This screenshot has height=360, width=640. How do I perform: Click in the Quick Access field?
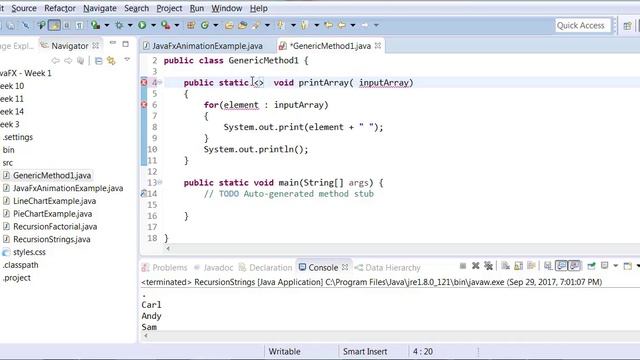(x=583, y=26)
